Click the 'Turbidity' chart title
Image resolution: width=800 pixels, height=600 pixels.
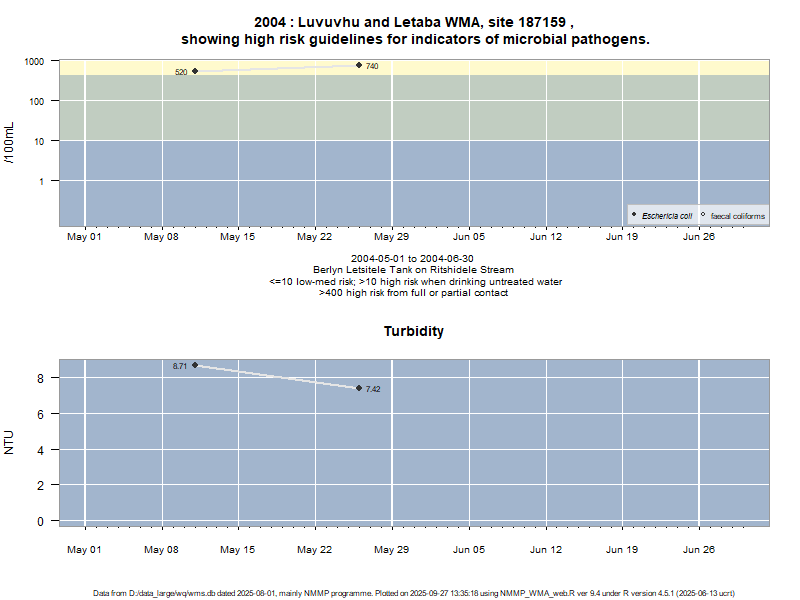(x=414, y=331)
